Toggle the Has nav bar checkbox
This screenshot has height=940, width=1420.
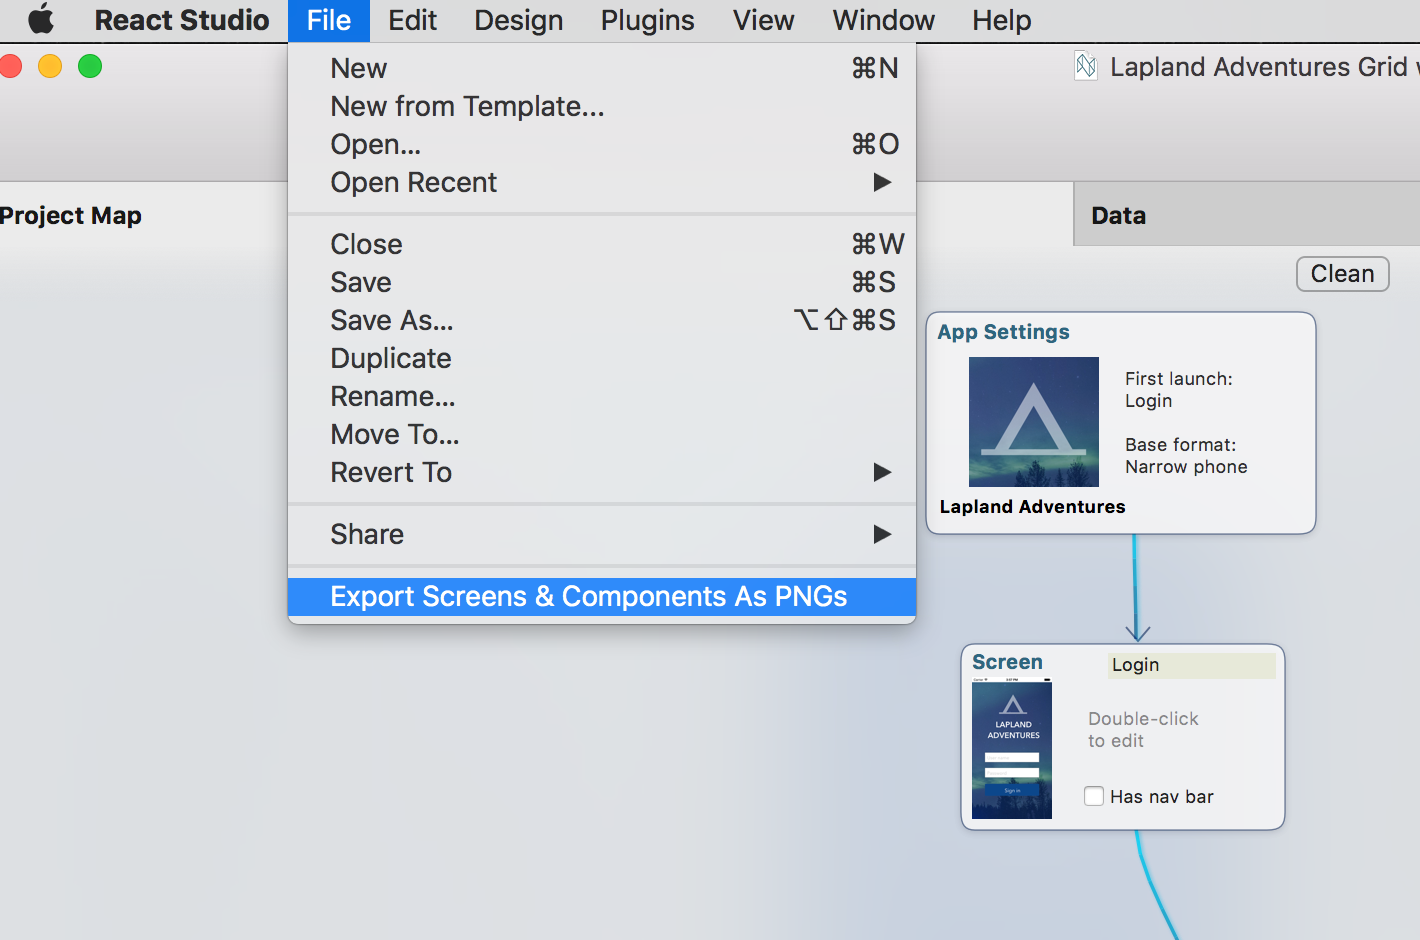pyautogui.click(x=1094, y=796)
